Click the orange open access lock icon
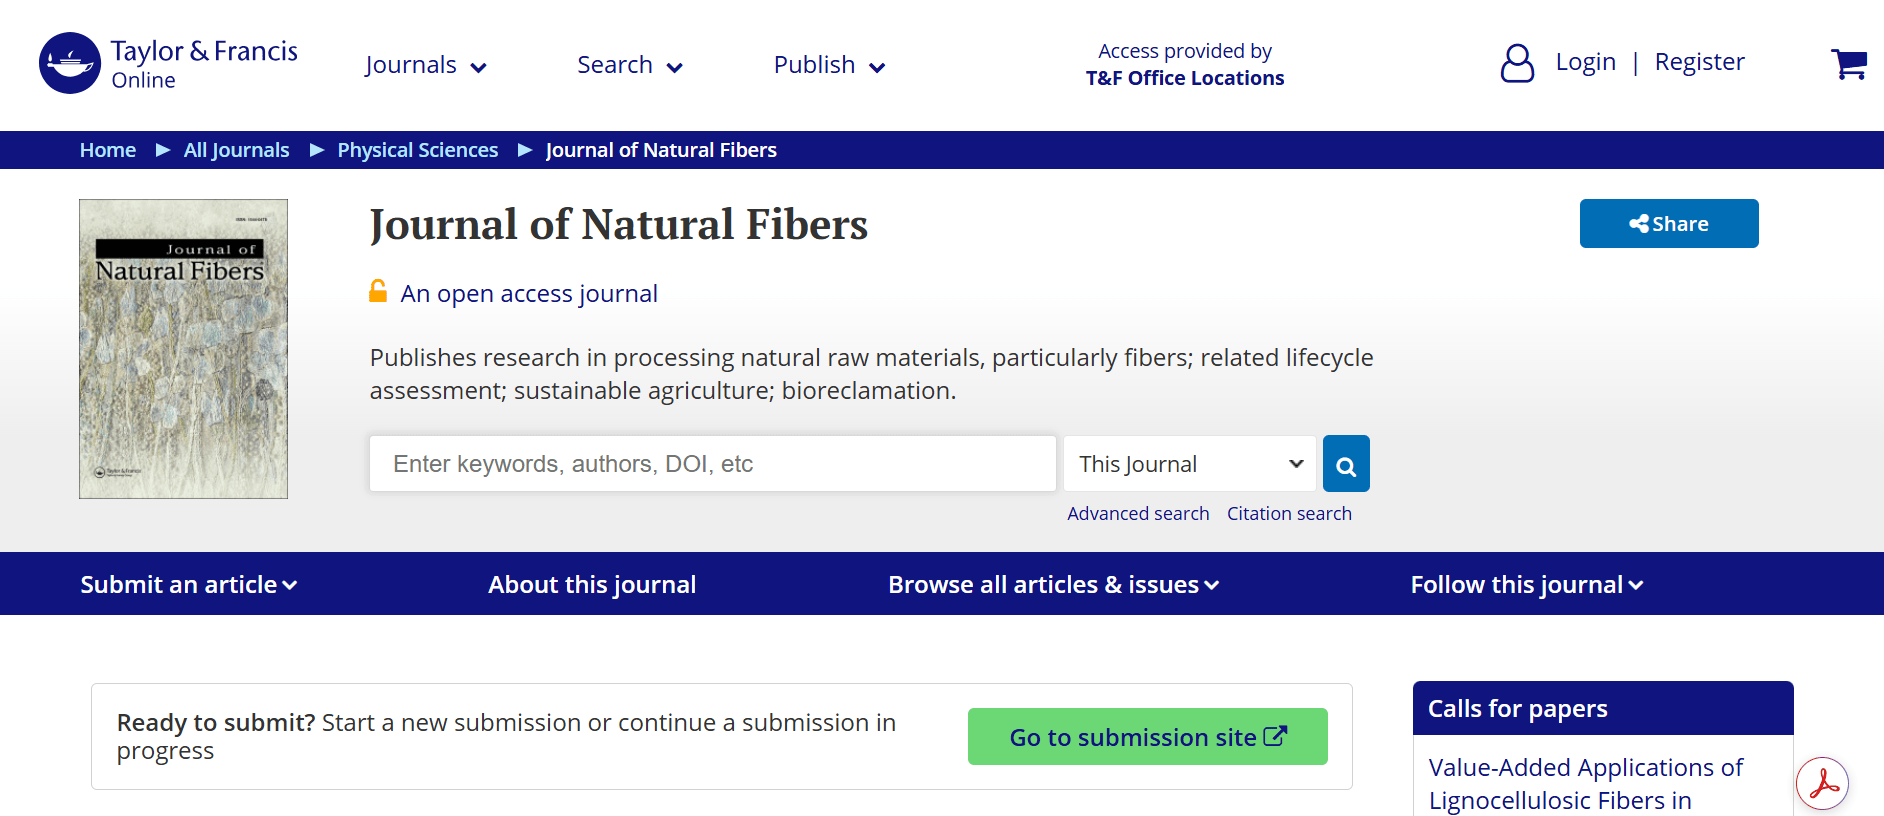 [378, 291]
